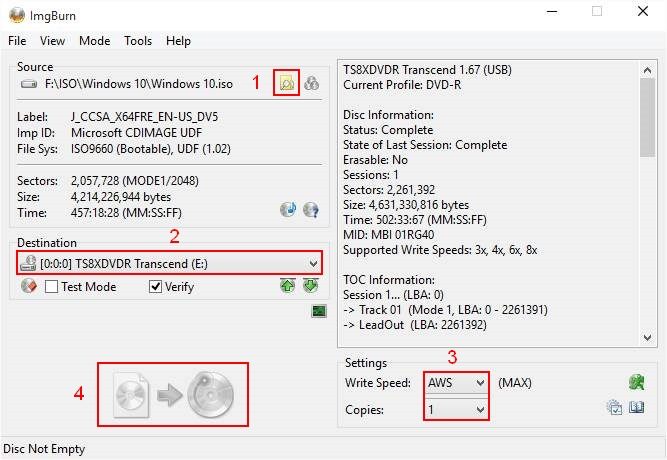This screenshot has width=667, height=460.
Task: Expand the Destination drive dropdown
Action: point(314,263)
